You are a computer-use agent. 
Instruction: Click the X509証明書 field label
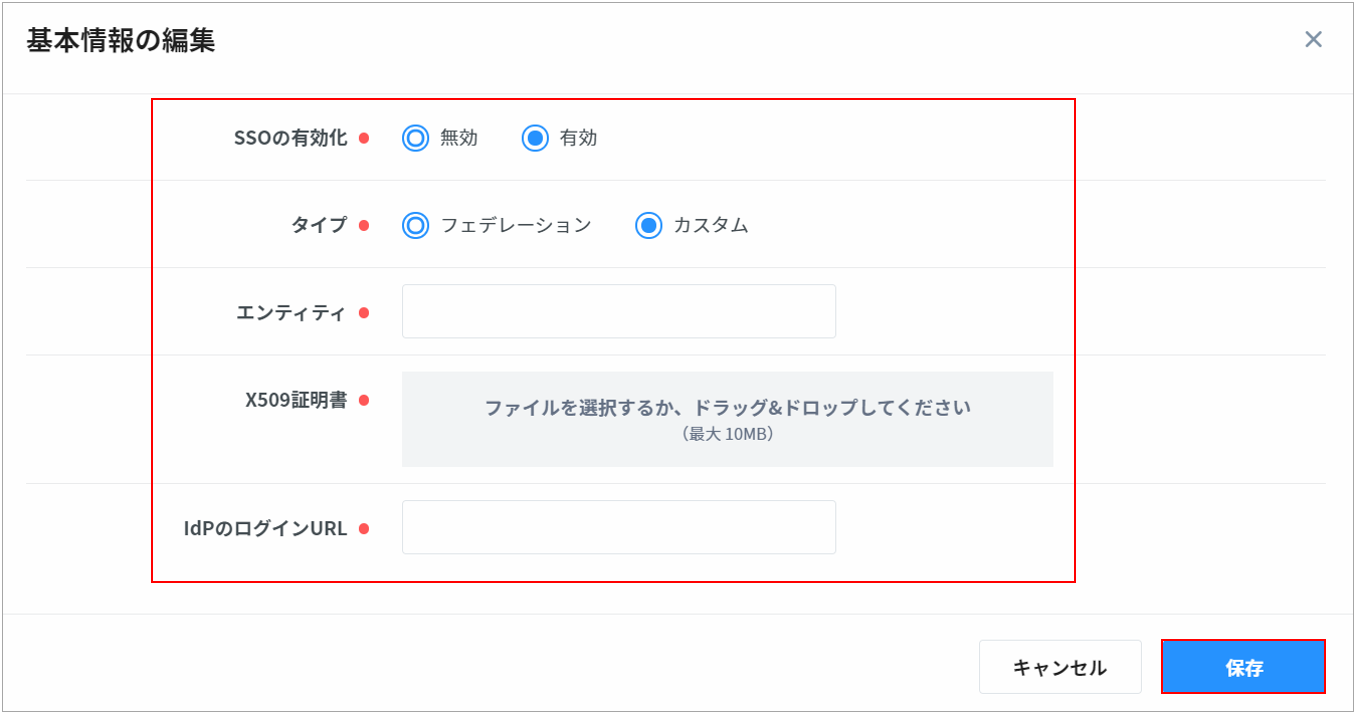coord(296,400)
